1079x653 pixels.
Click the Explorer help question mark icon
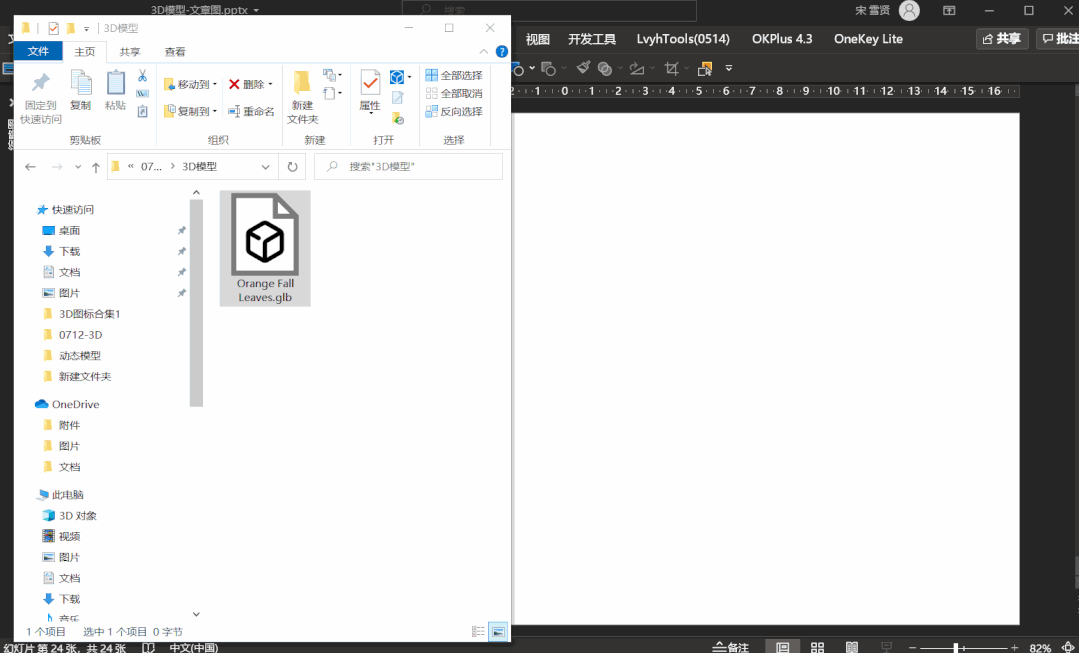pyautogui.click(x=501, y=51)
